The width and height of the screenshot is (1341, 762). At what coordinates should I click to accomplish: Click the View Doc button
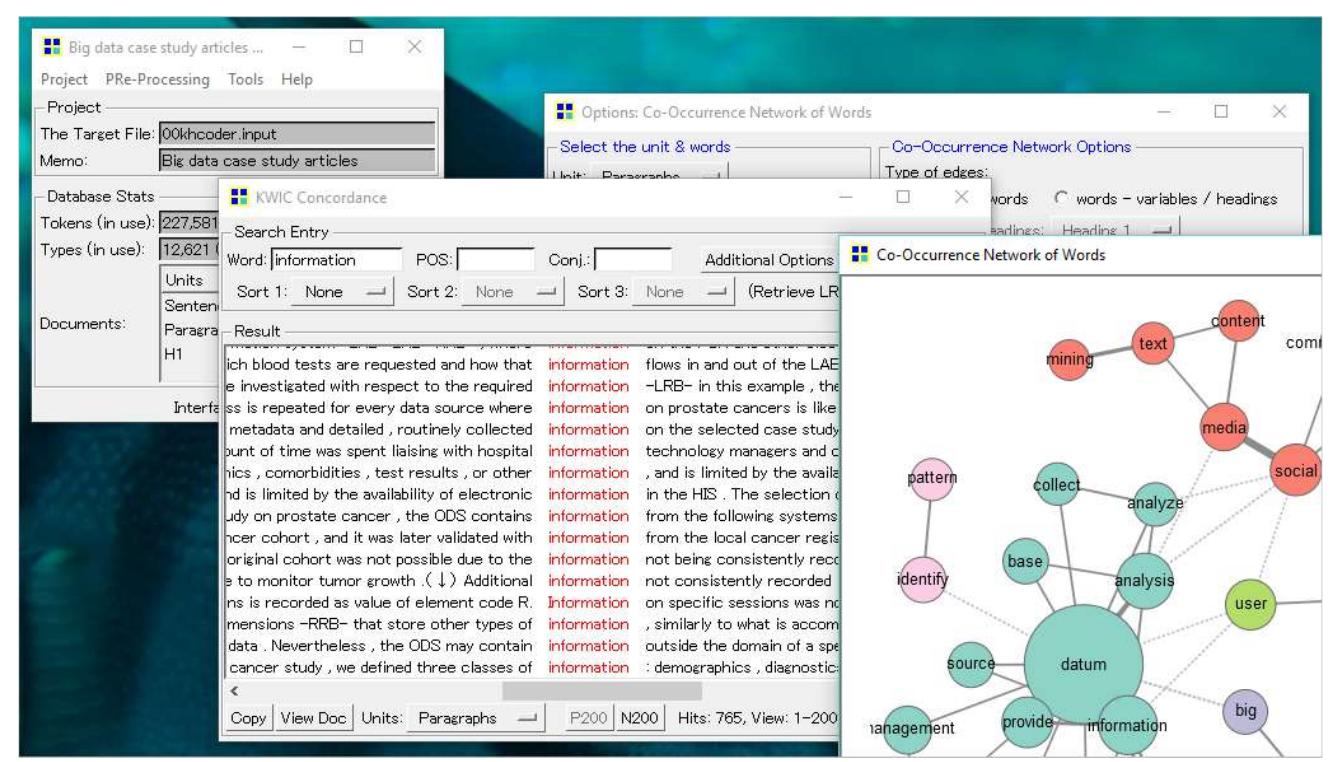click(314, 718)
